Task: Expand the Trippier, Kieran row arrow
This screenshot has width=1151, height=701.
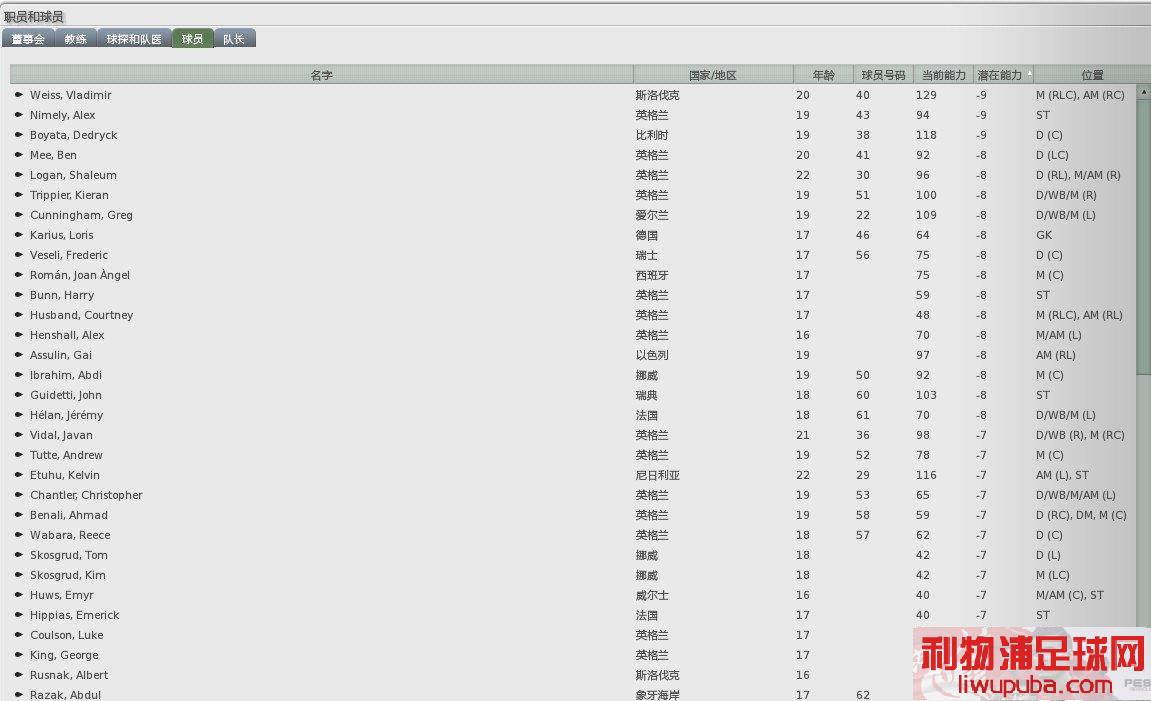Action: 18,195
